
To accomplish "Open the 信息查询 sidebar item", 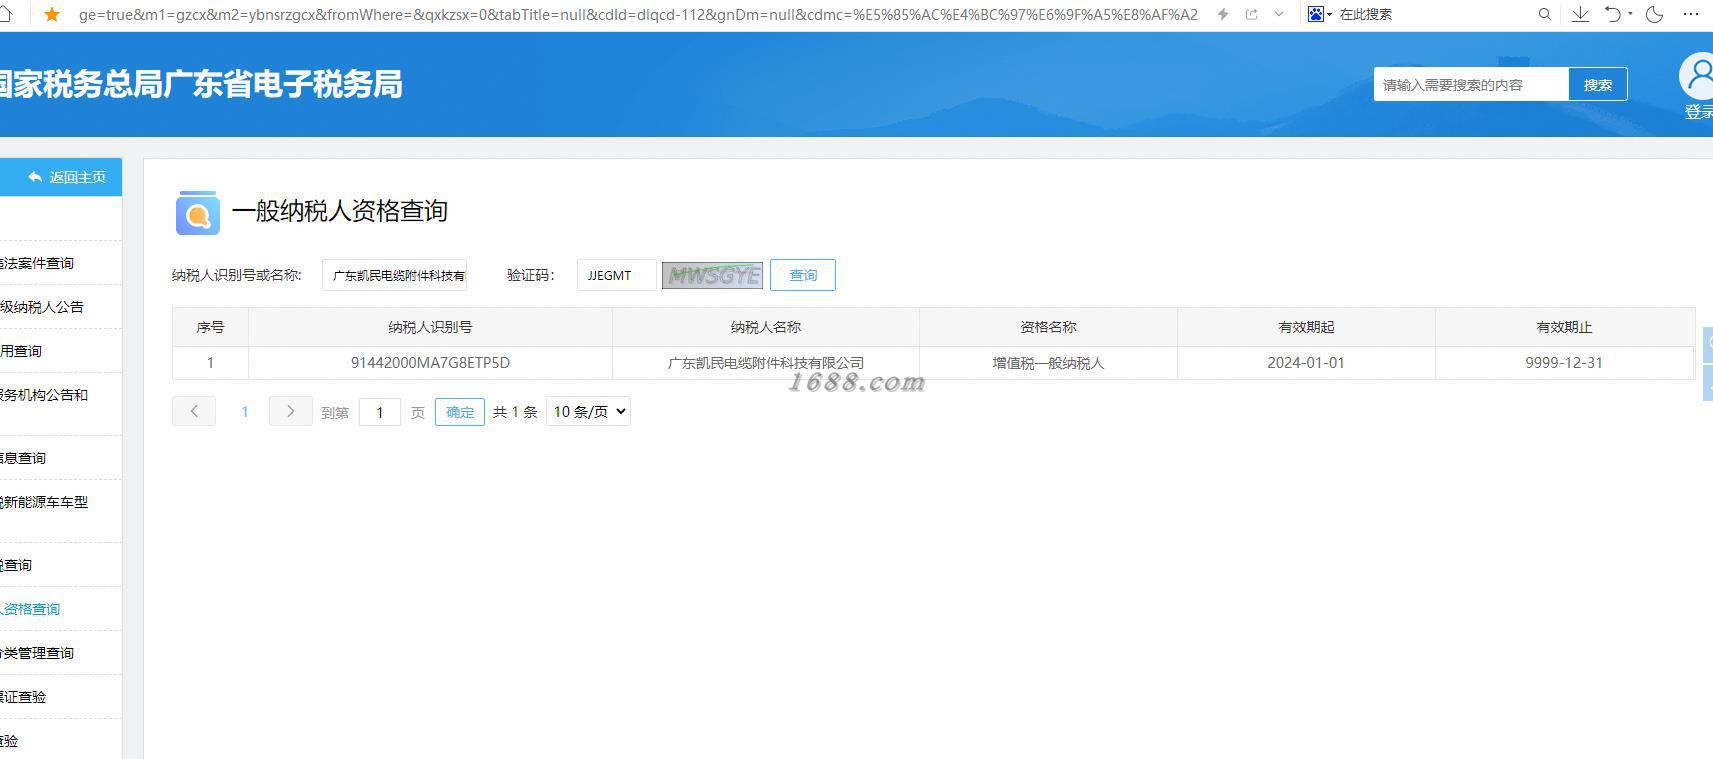I will tap(23, 458).
